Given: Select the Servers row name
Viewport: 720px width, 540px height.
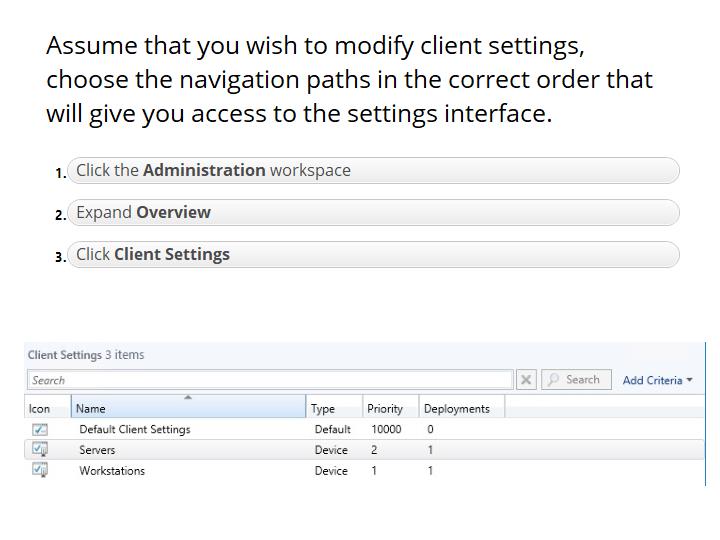Looking at the screenshot, I should (x=97, y=450).
